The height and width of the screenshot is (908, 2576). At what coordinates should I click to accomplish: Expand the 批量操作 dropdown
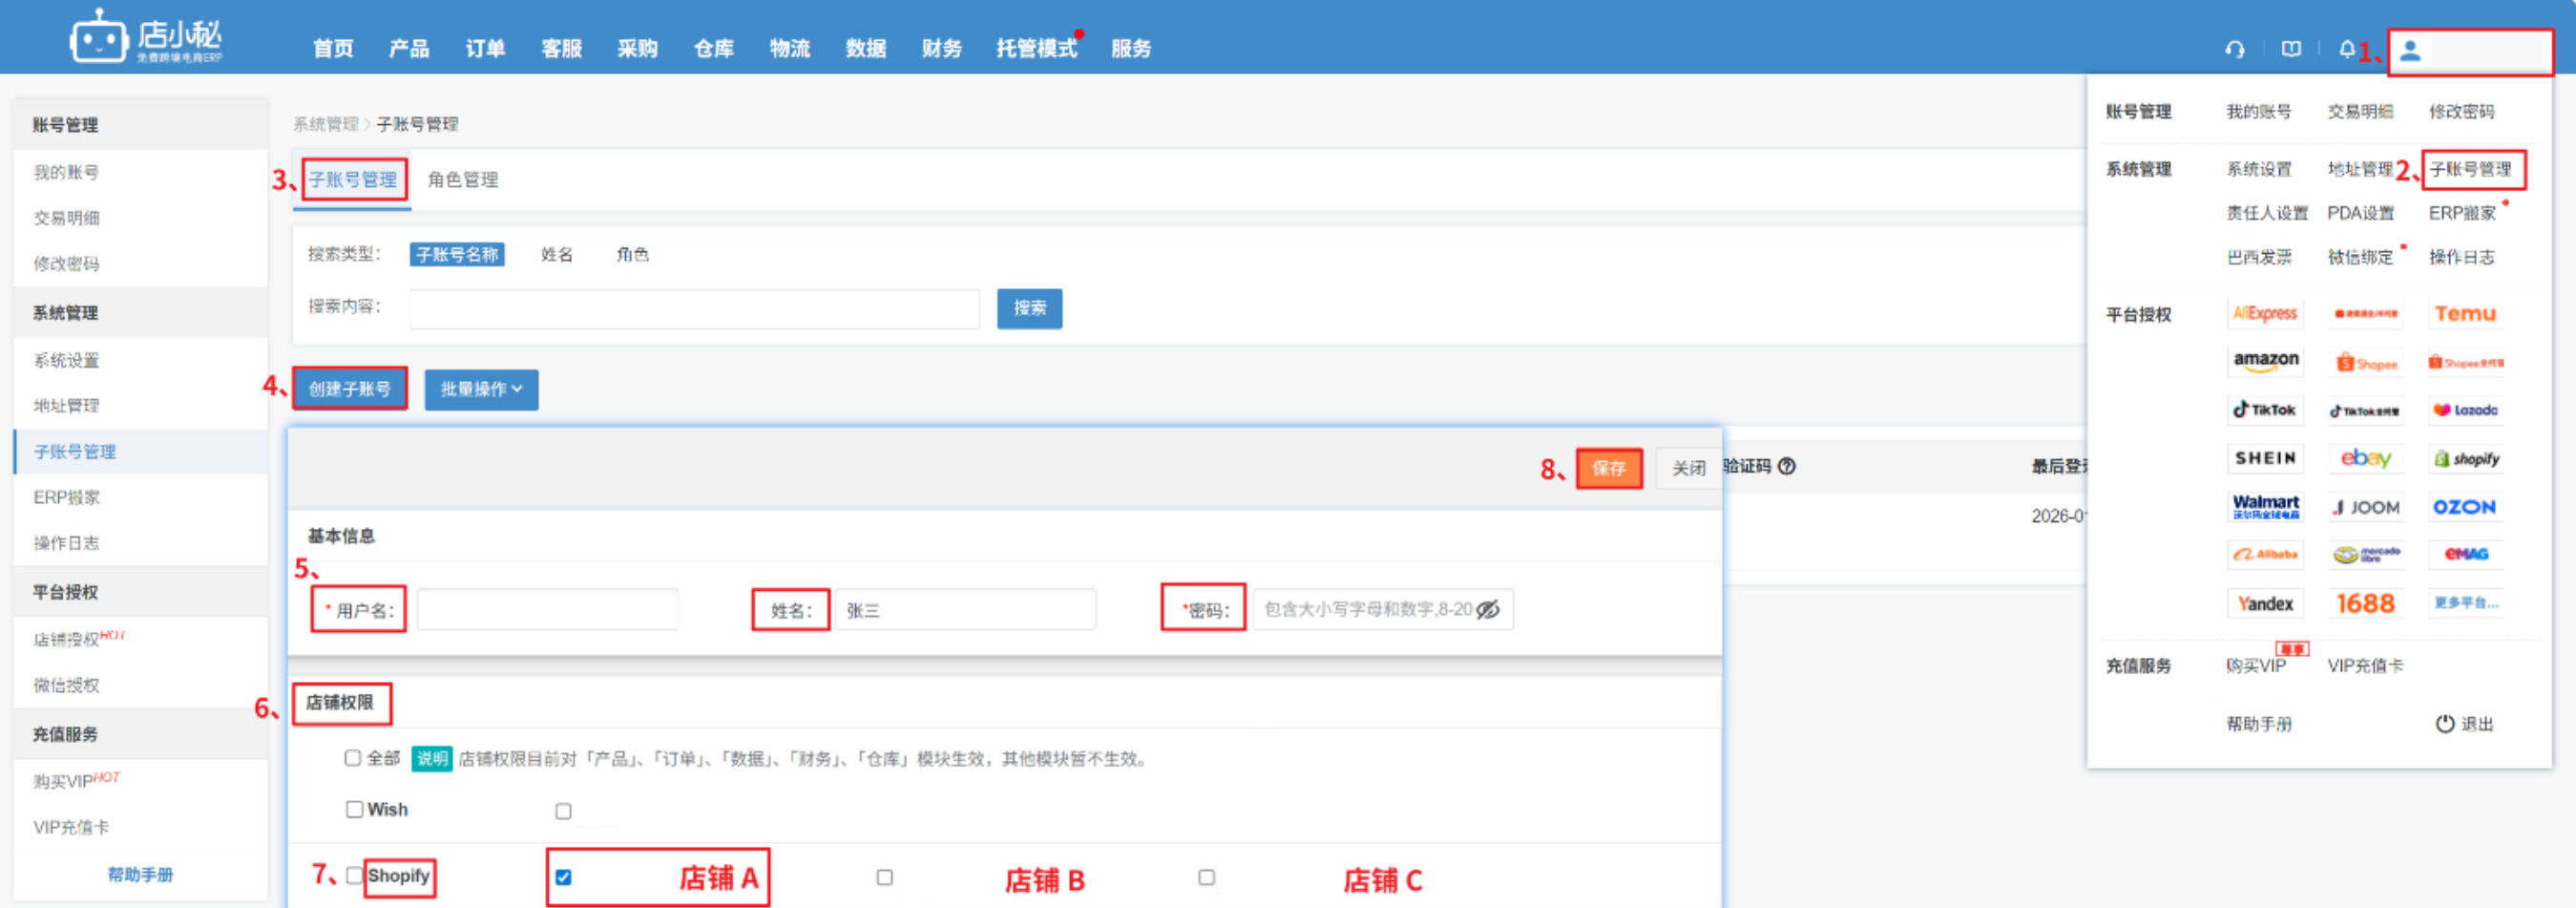(481, 389)
